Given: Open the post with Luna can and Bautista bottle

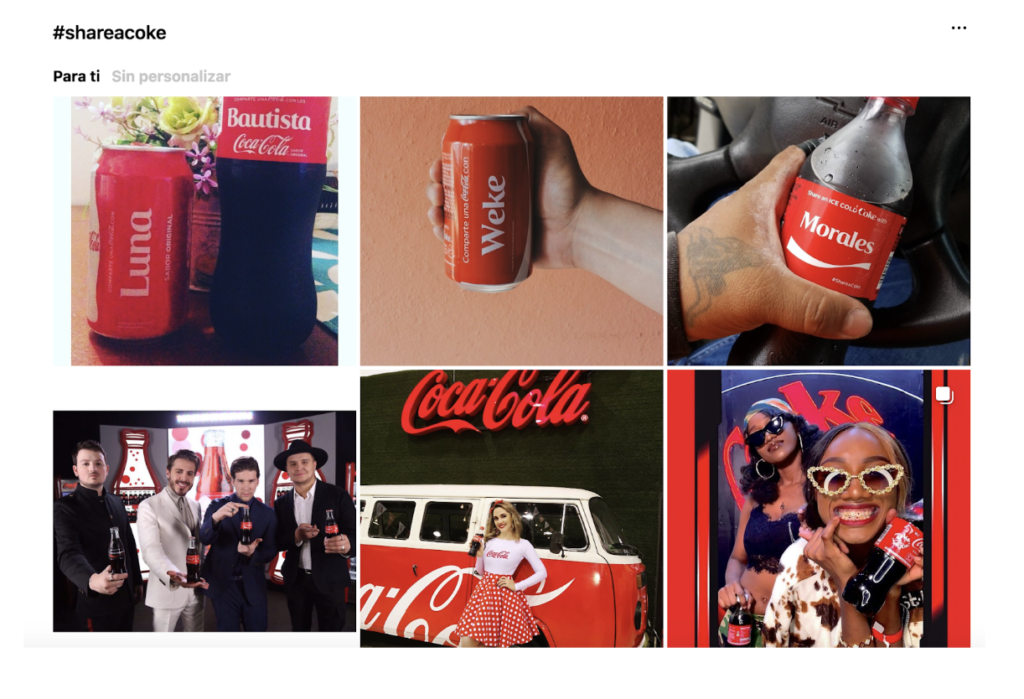Looking at the screenshot, I should coord(205,231).
